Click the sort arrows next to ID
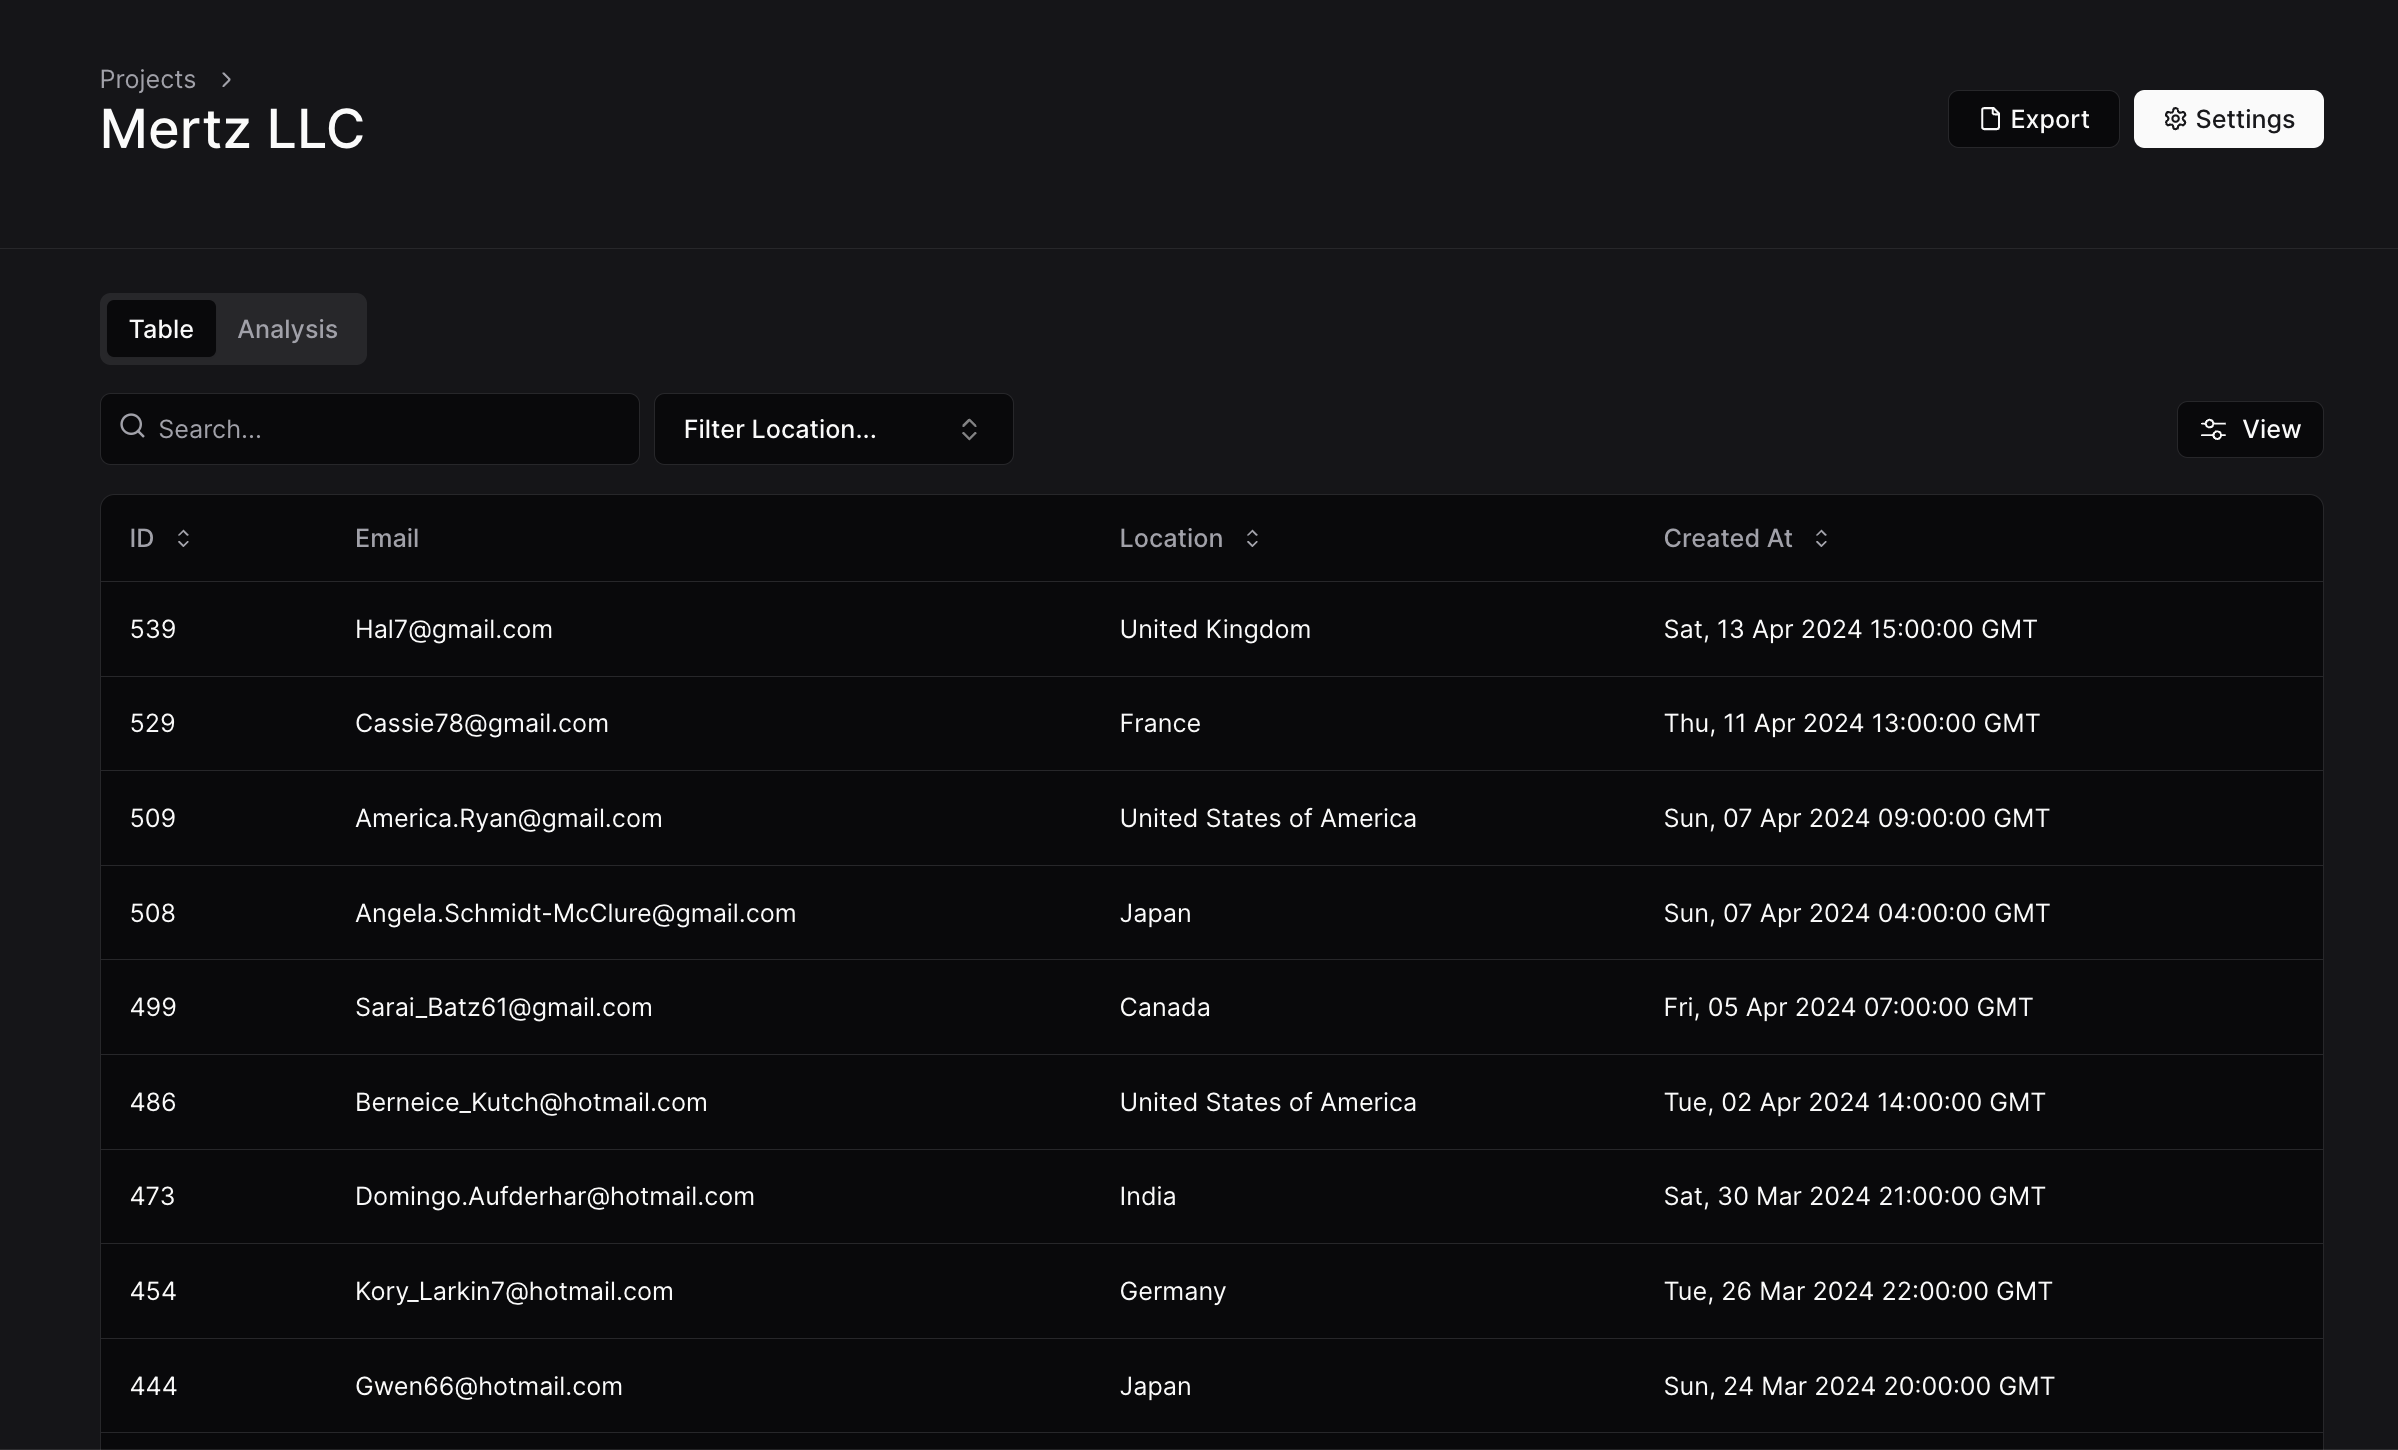 183,538
